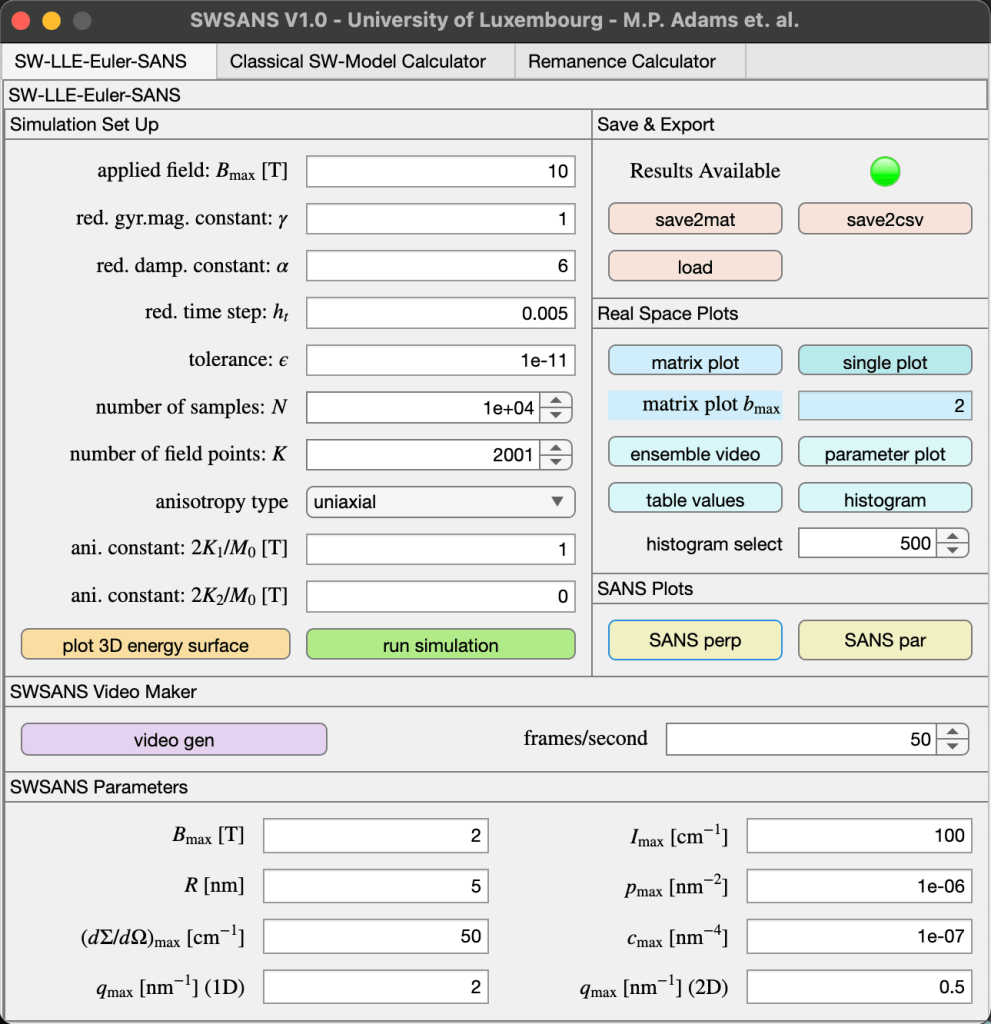Show the matrix plot
The height and width of the screenshot is (1024, 991).
pyautogui.click(x=695, y=362)
